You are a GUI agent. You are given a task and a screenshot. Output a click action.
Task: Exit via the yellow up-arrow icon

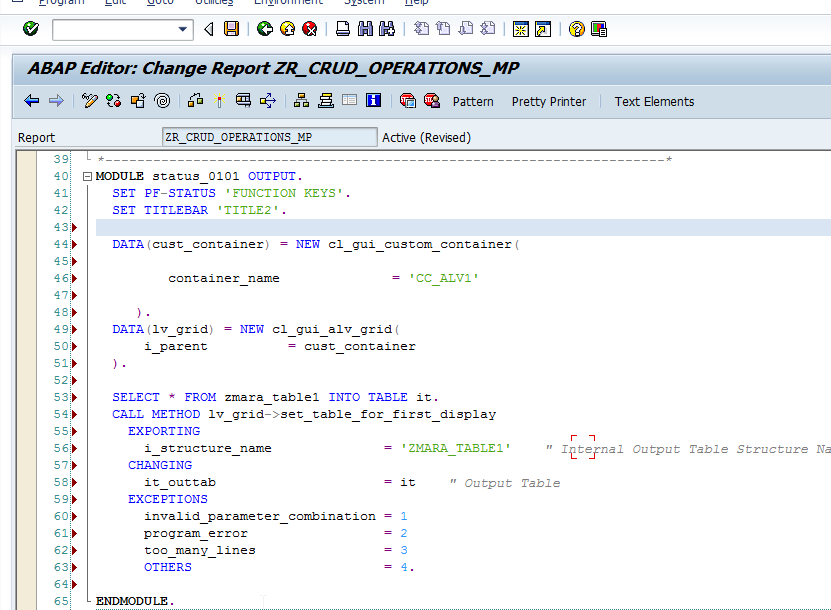tap(286, 29)
